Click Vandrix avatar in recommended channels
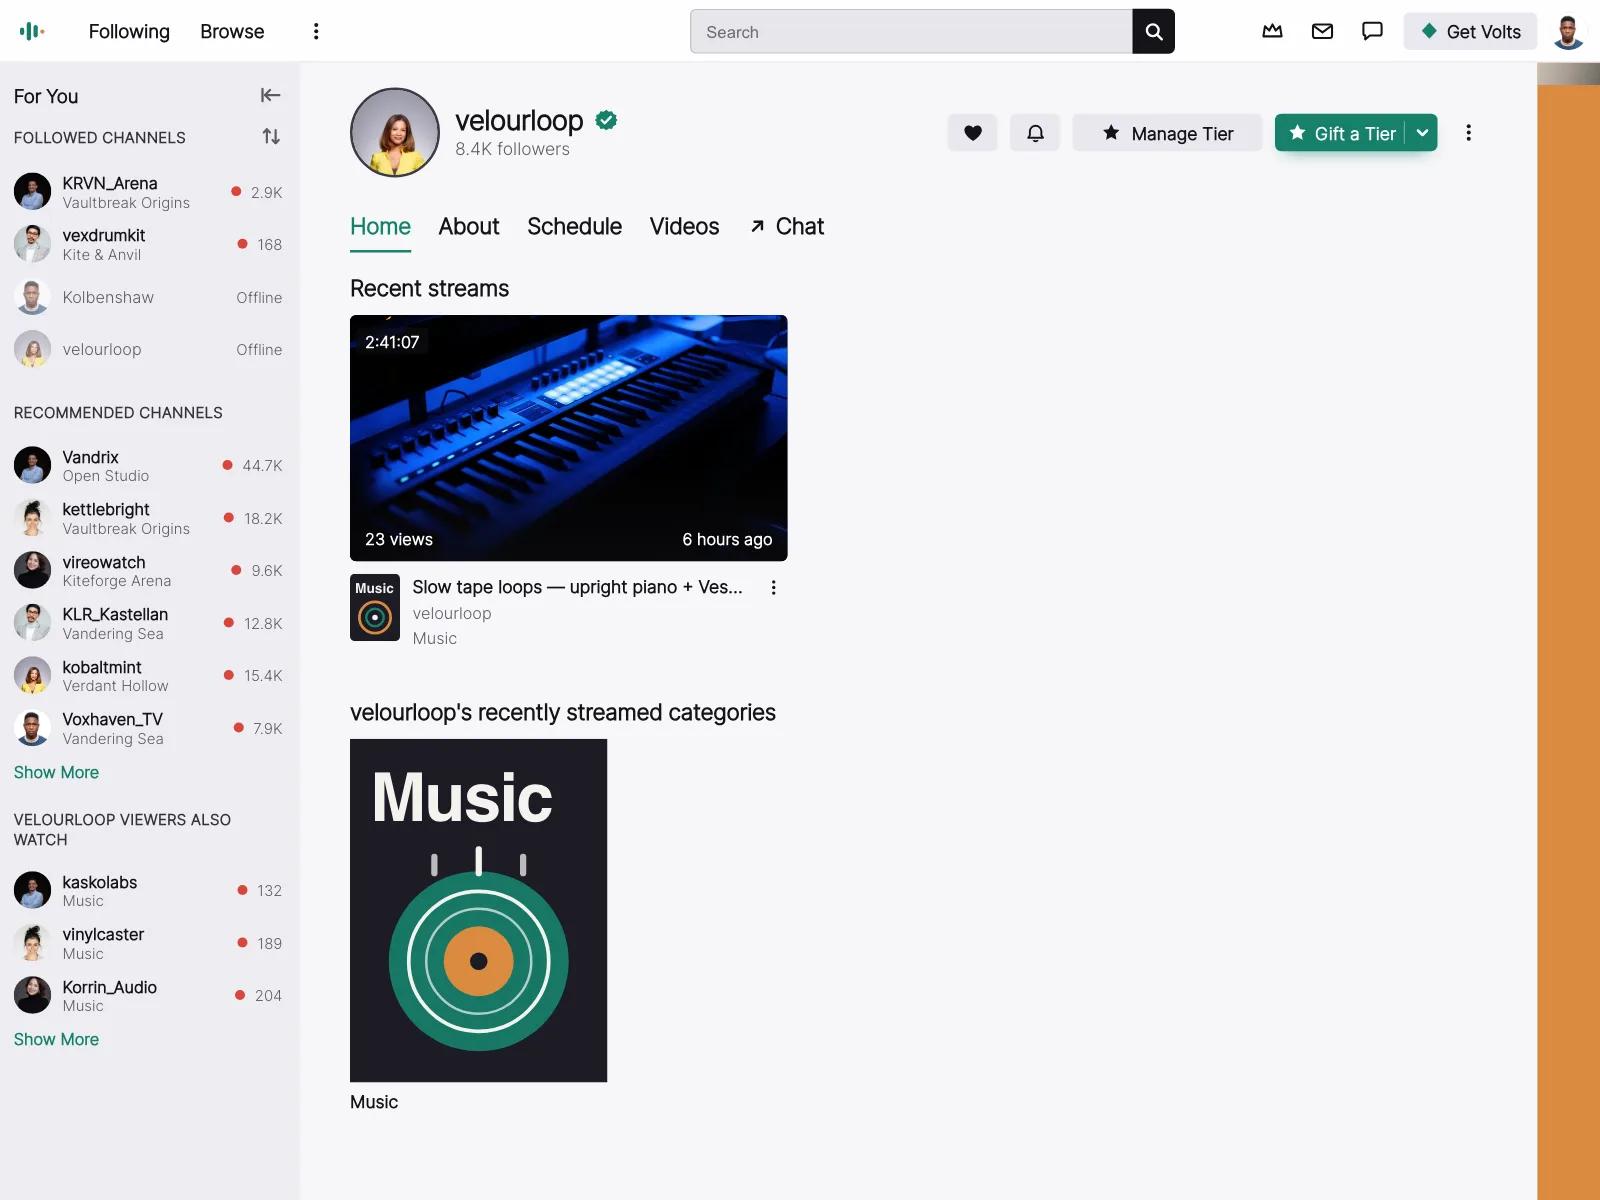1600x1200 pixels. tap(32, 465)
